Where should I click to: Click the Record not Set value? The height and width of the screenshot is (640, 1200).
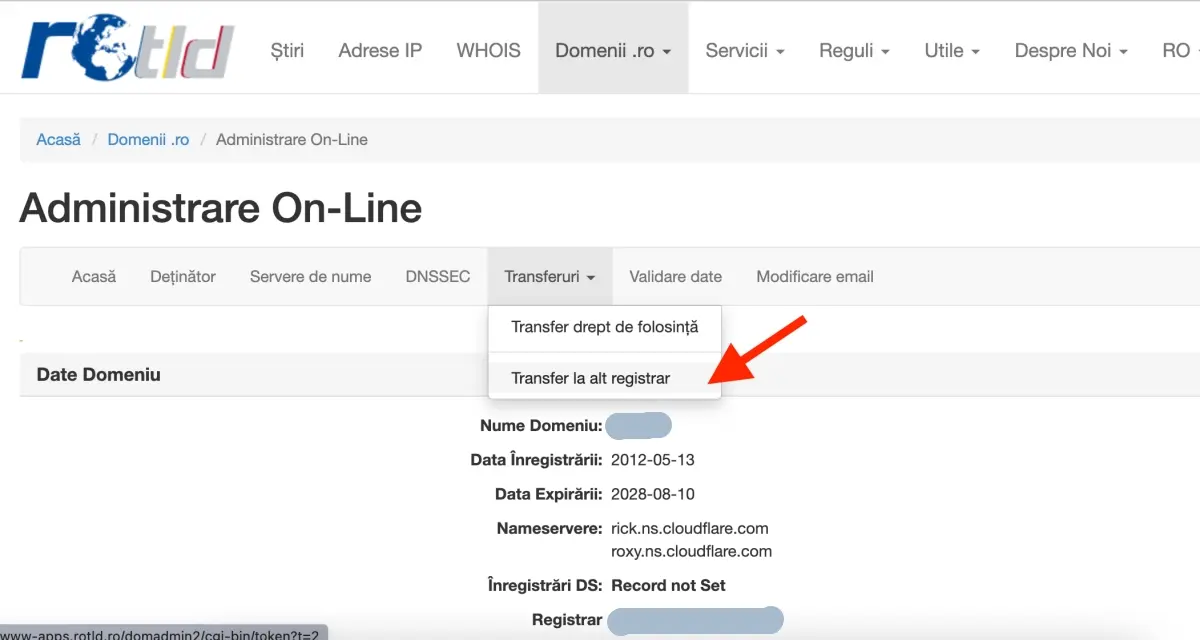pyautogui.click(x=669, y=585)
